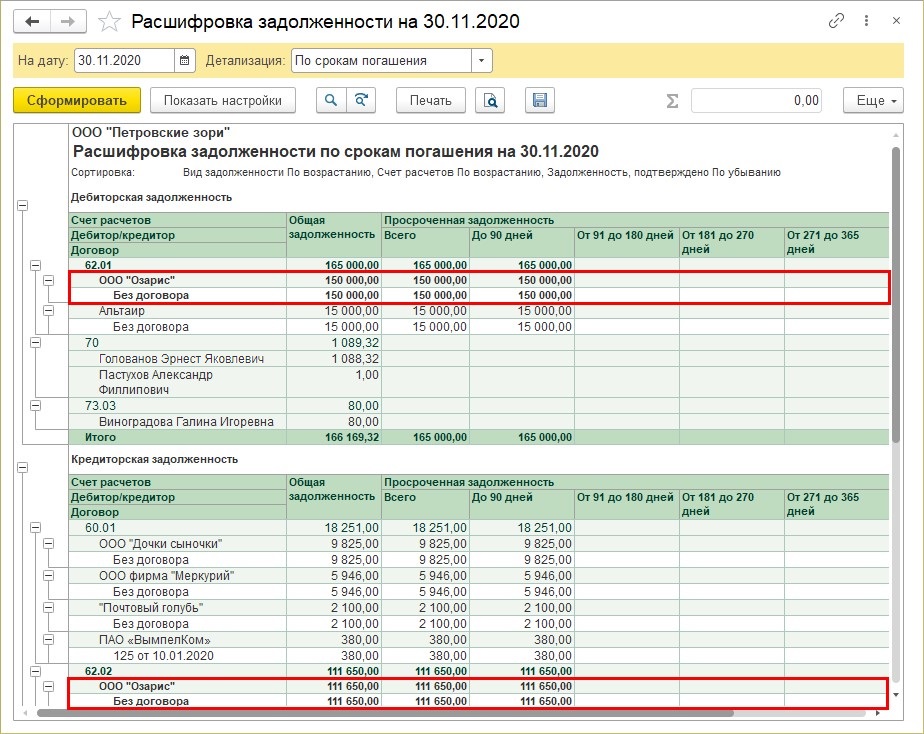
Task: Click the cell Голованов Эрнест Яковлевич
Action: (177, 359)
